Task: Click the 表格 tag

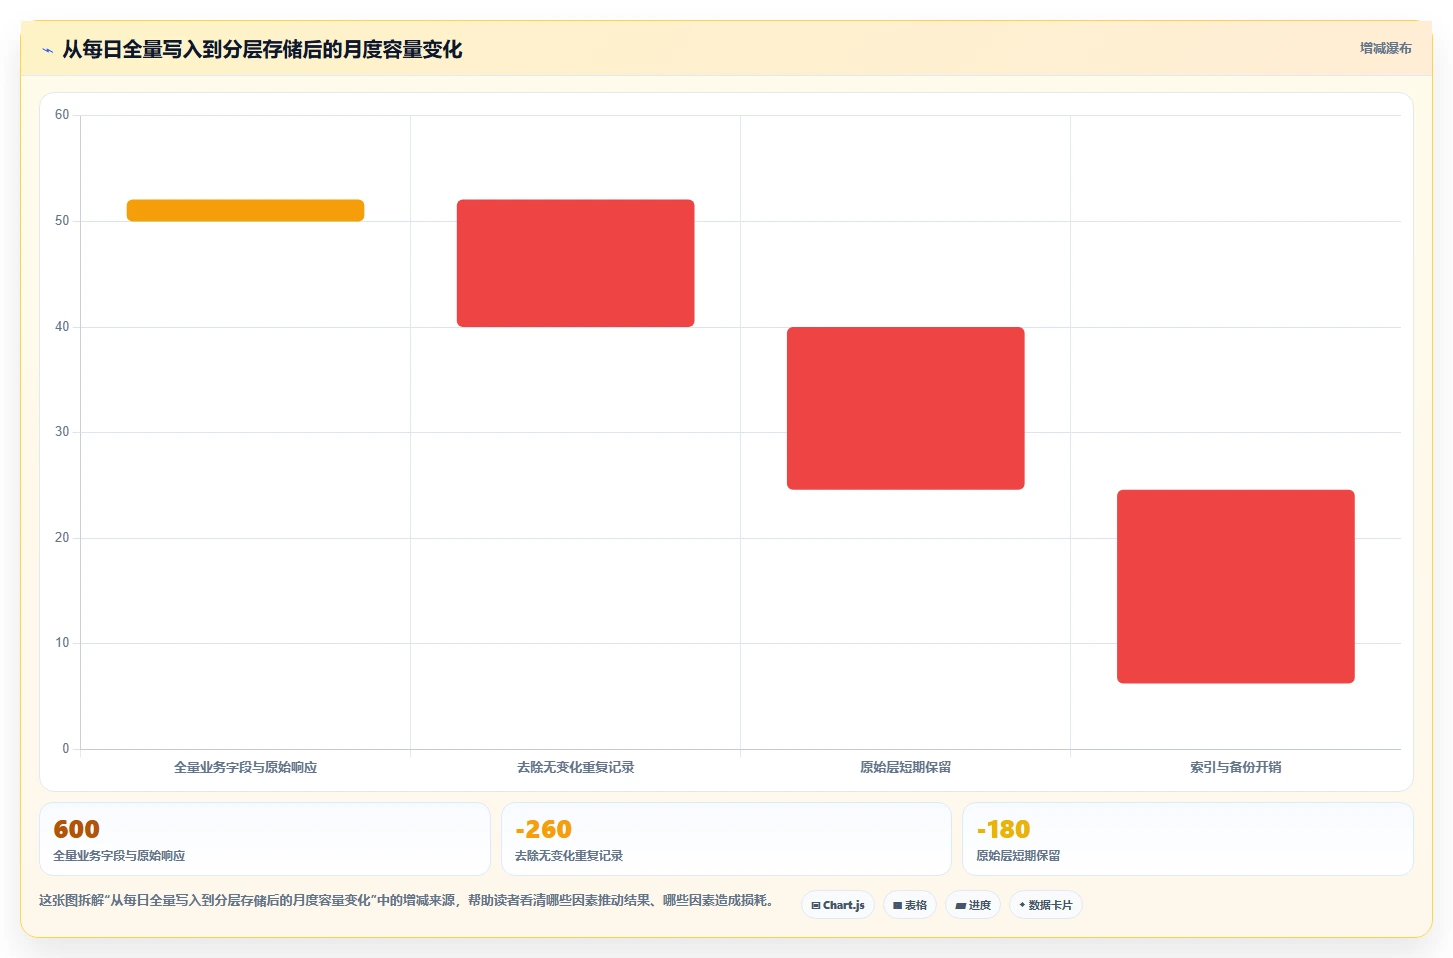Action: (x=910, y=905)
